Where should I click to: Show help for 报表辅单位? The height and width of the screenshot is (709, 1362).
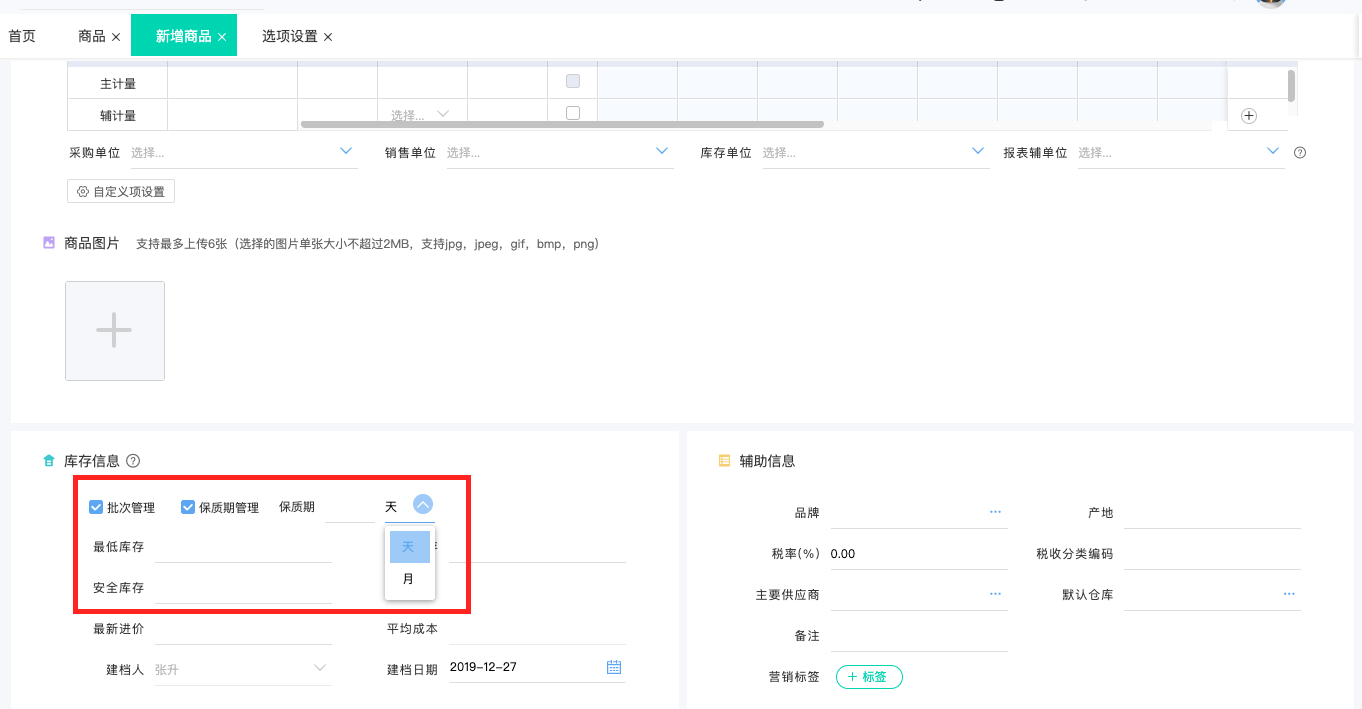click(1300, 153)
